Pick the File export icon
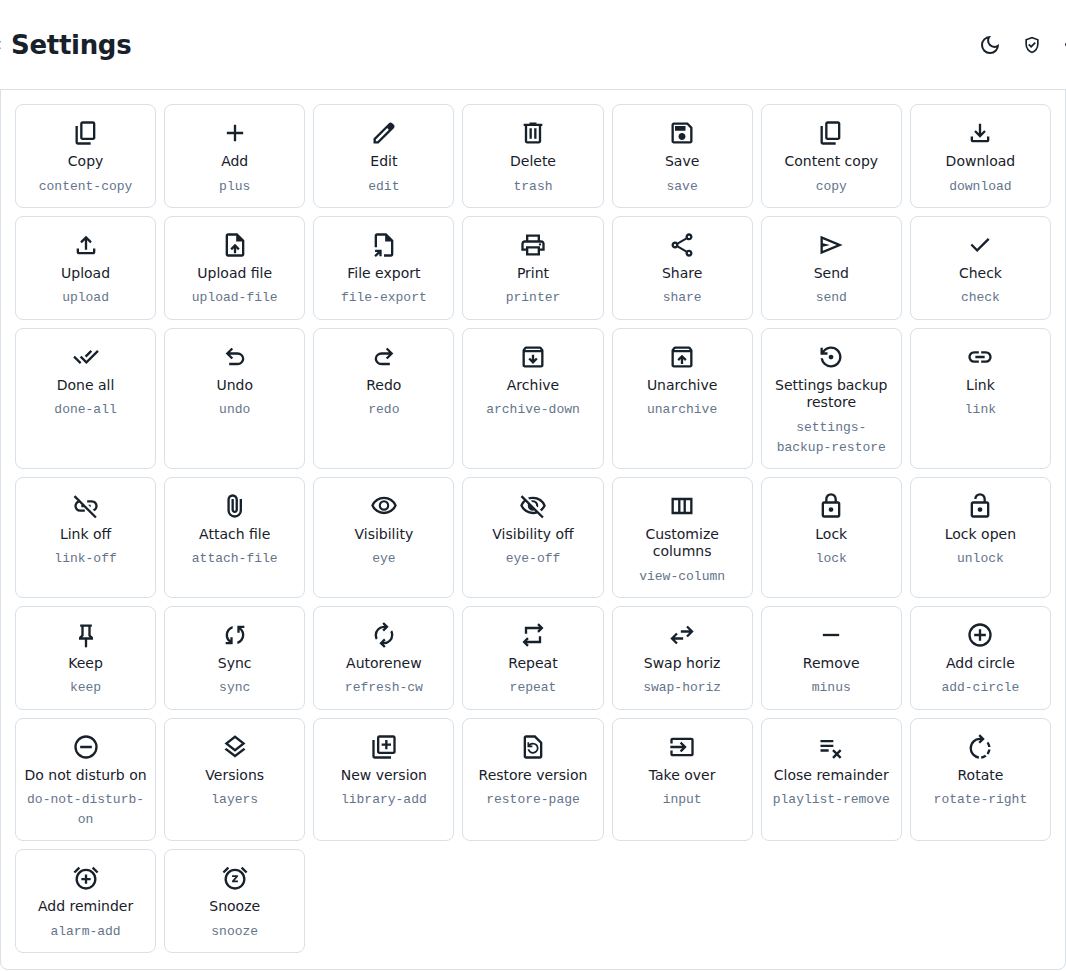 coord(383,245)
